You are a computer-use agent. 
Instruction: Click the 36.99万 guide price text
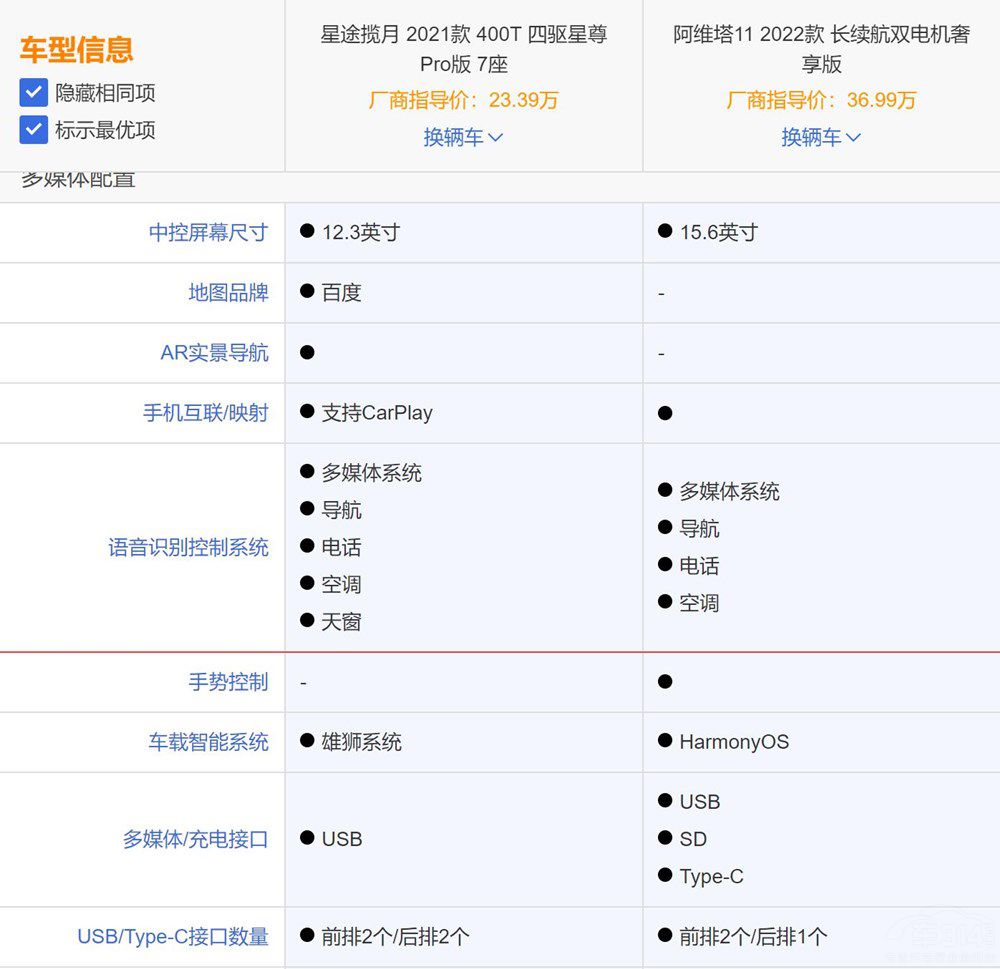(x=880, y=100)
